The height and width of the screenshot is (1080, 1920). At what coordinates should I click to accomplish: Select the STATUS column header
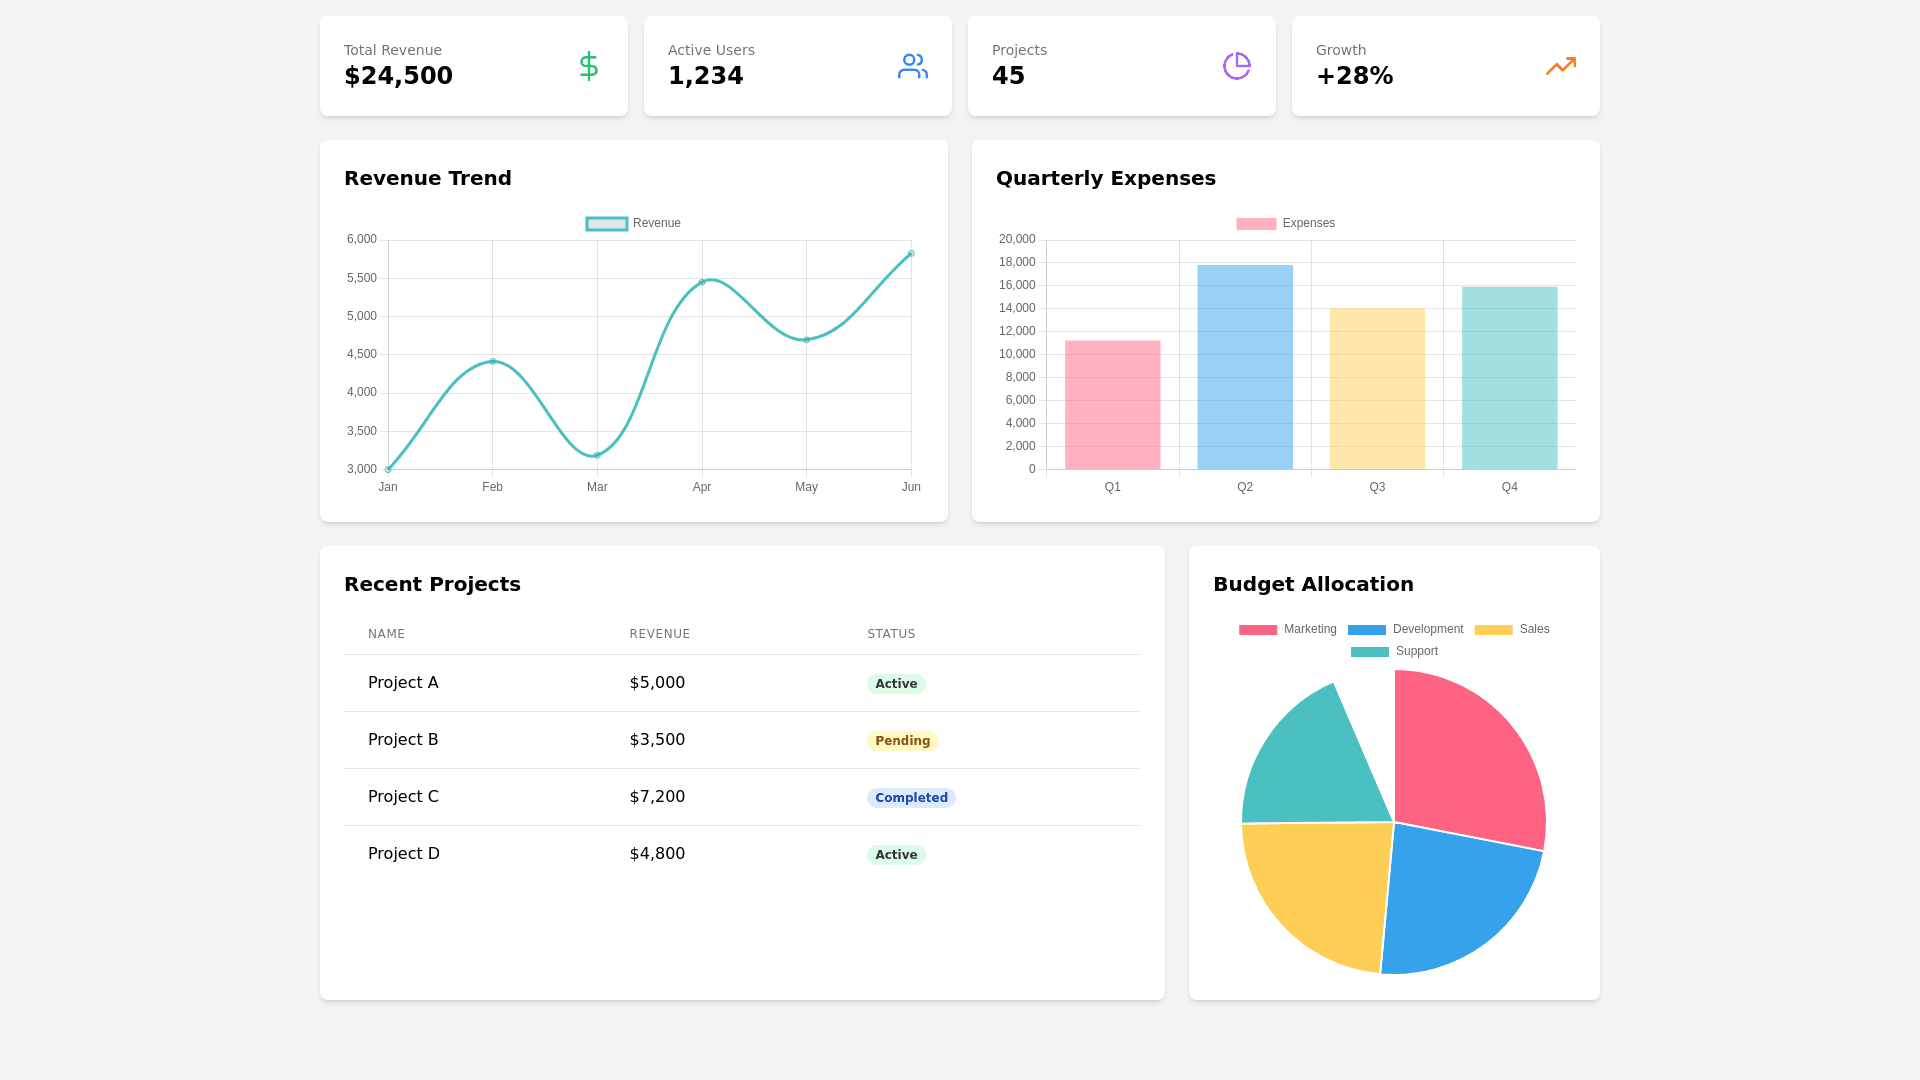click(x=891, y=633)
